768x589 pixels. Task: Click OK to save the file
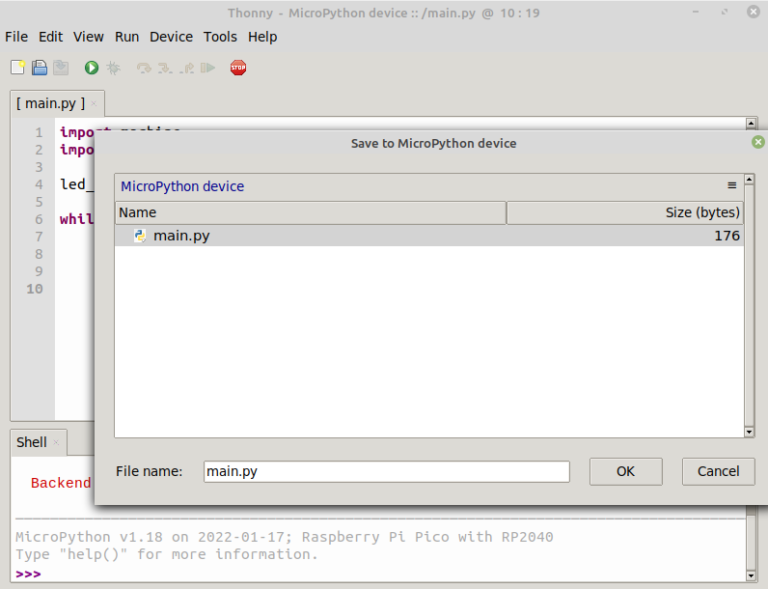(625, 471)
